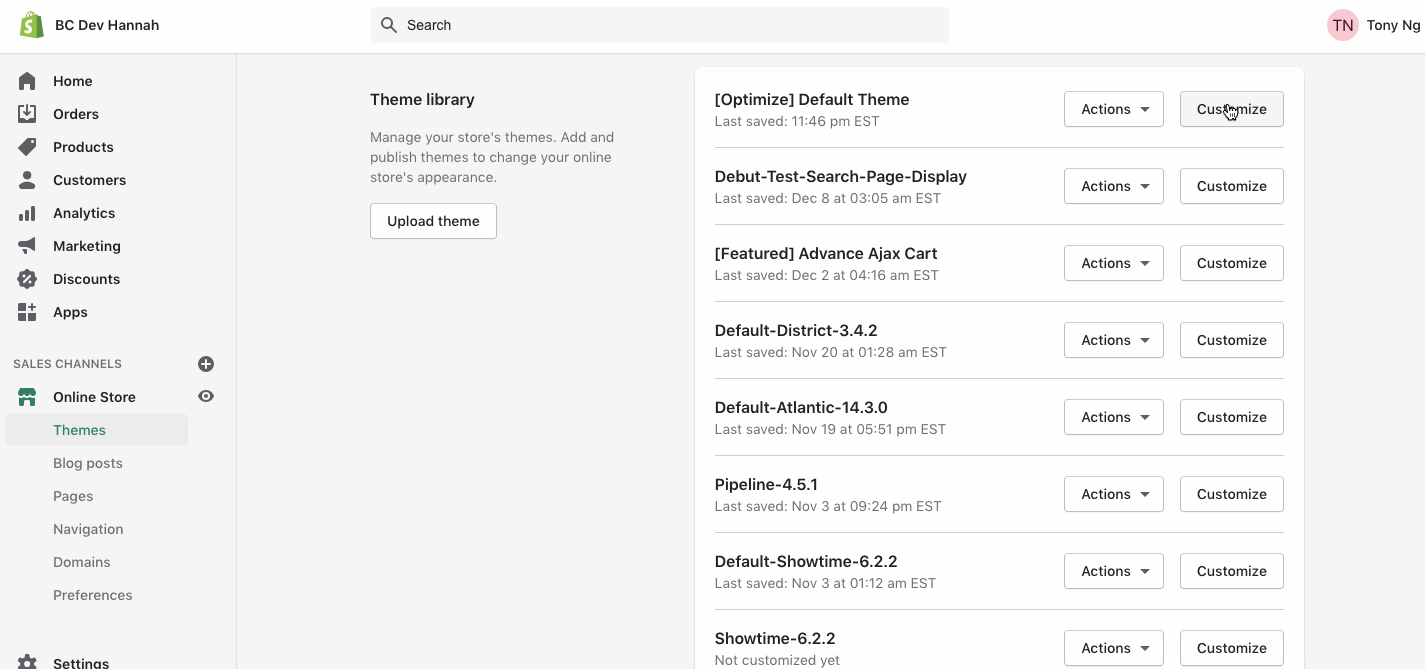The height and width of the screenshot is (669, 1425).
Task: Click the Marketing megaphone icon
Action: 27,246
